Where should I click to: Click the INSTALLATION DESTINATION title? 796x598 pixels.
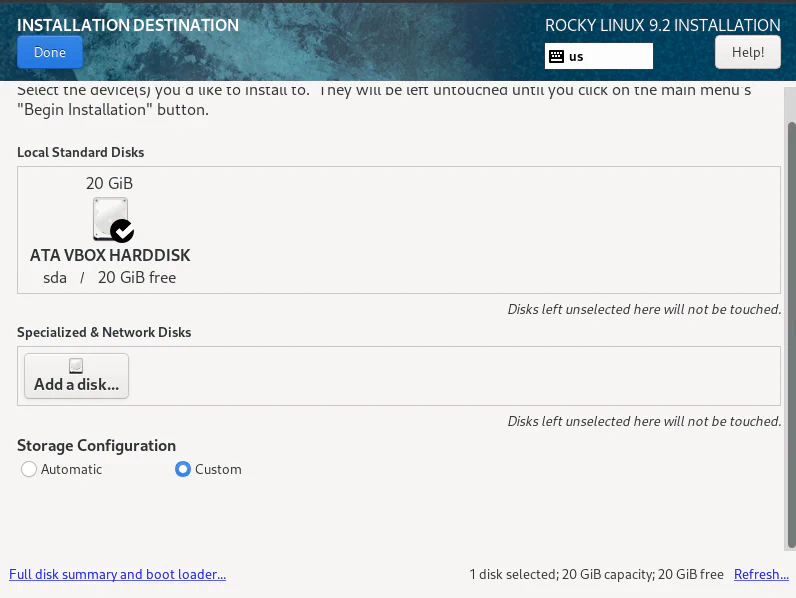[x=128, y=25]
